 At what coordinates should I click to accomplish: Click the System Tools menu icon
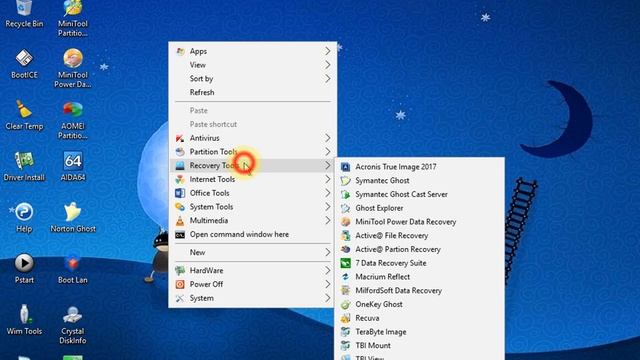point(180,207)
